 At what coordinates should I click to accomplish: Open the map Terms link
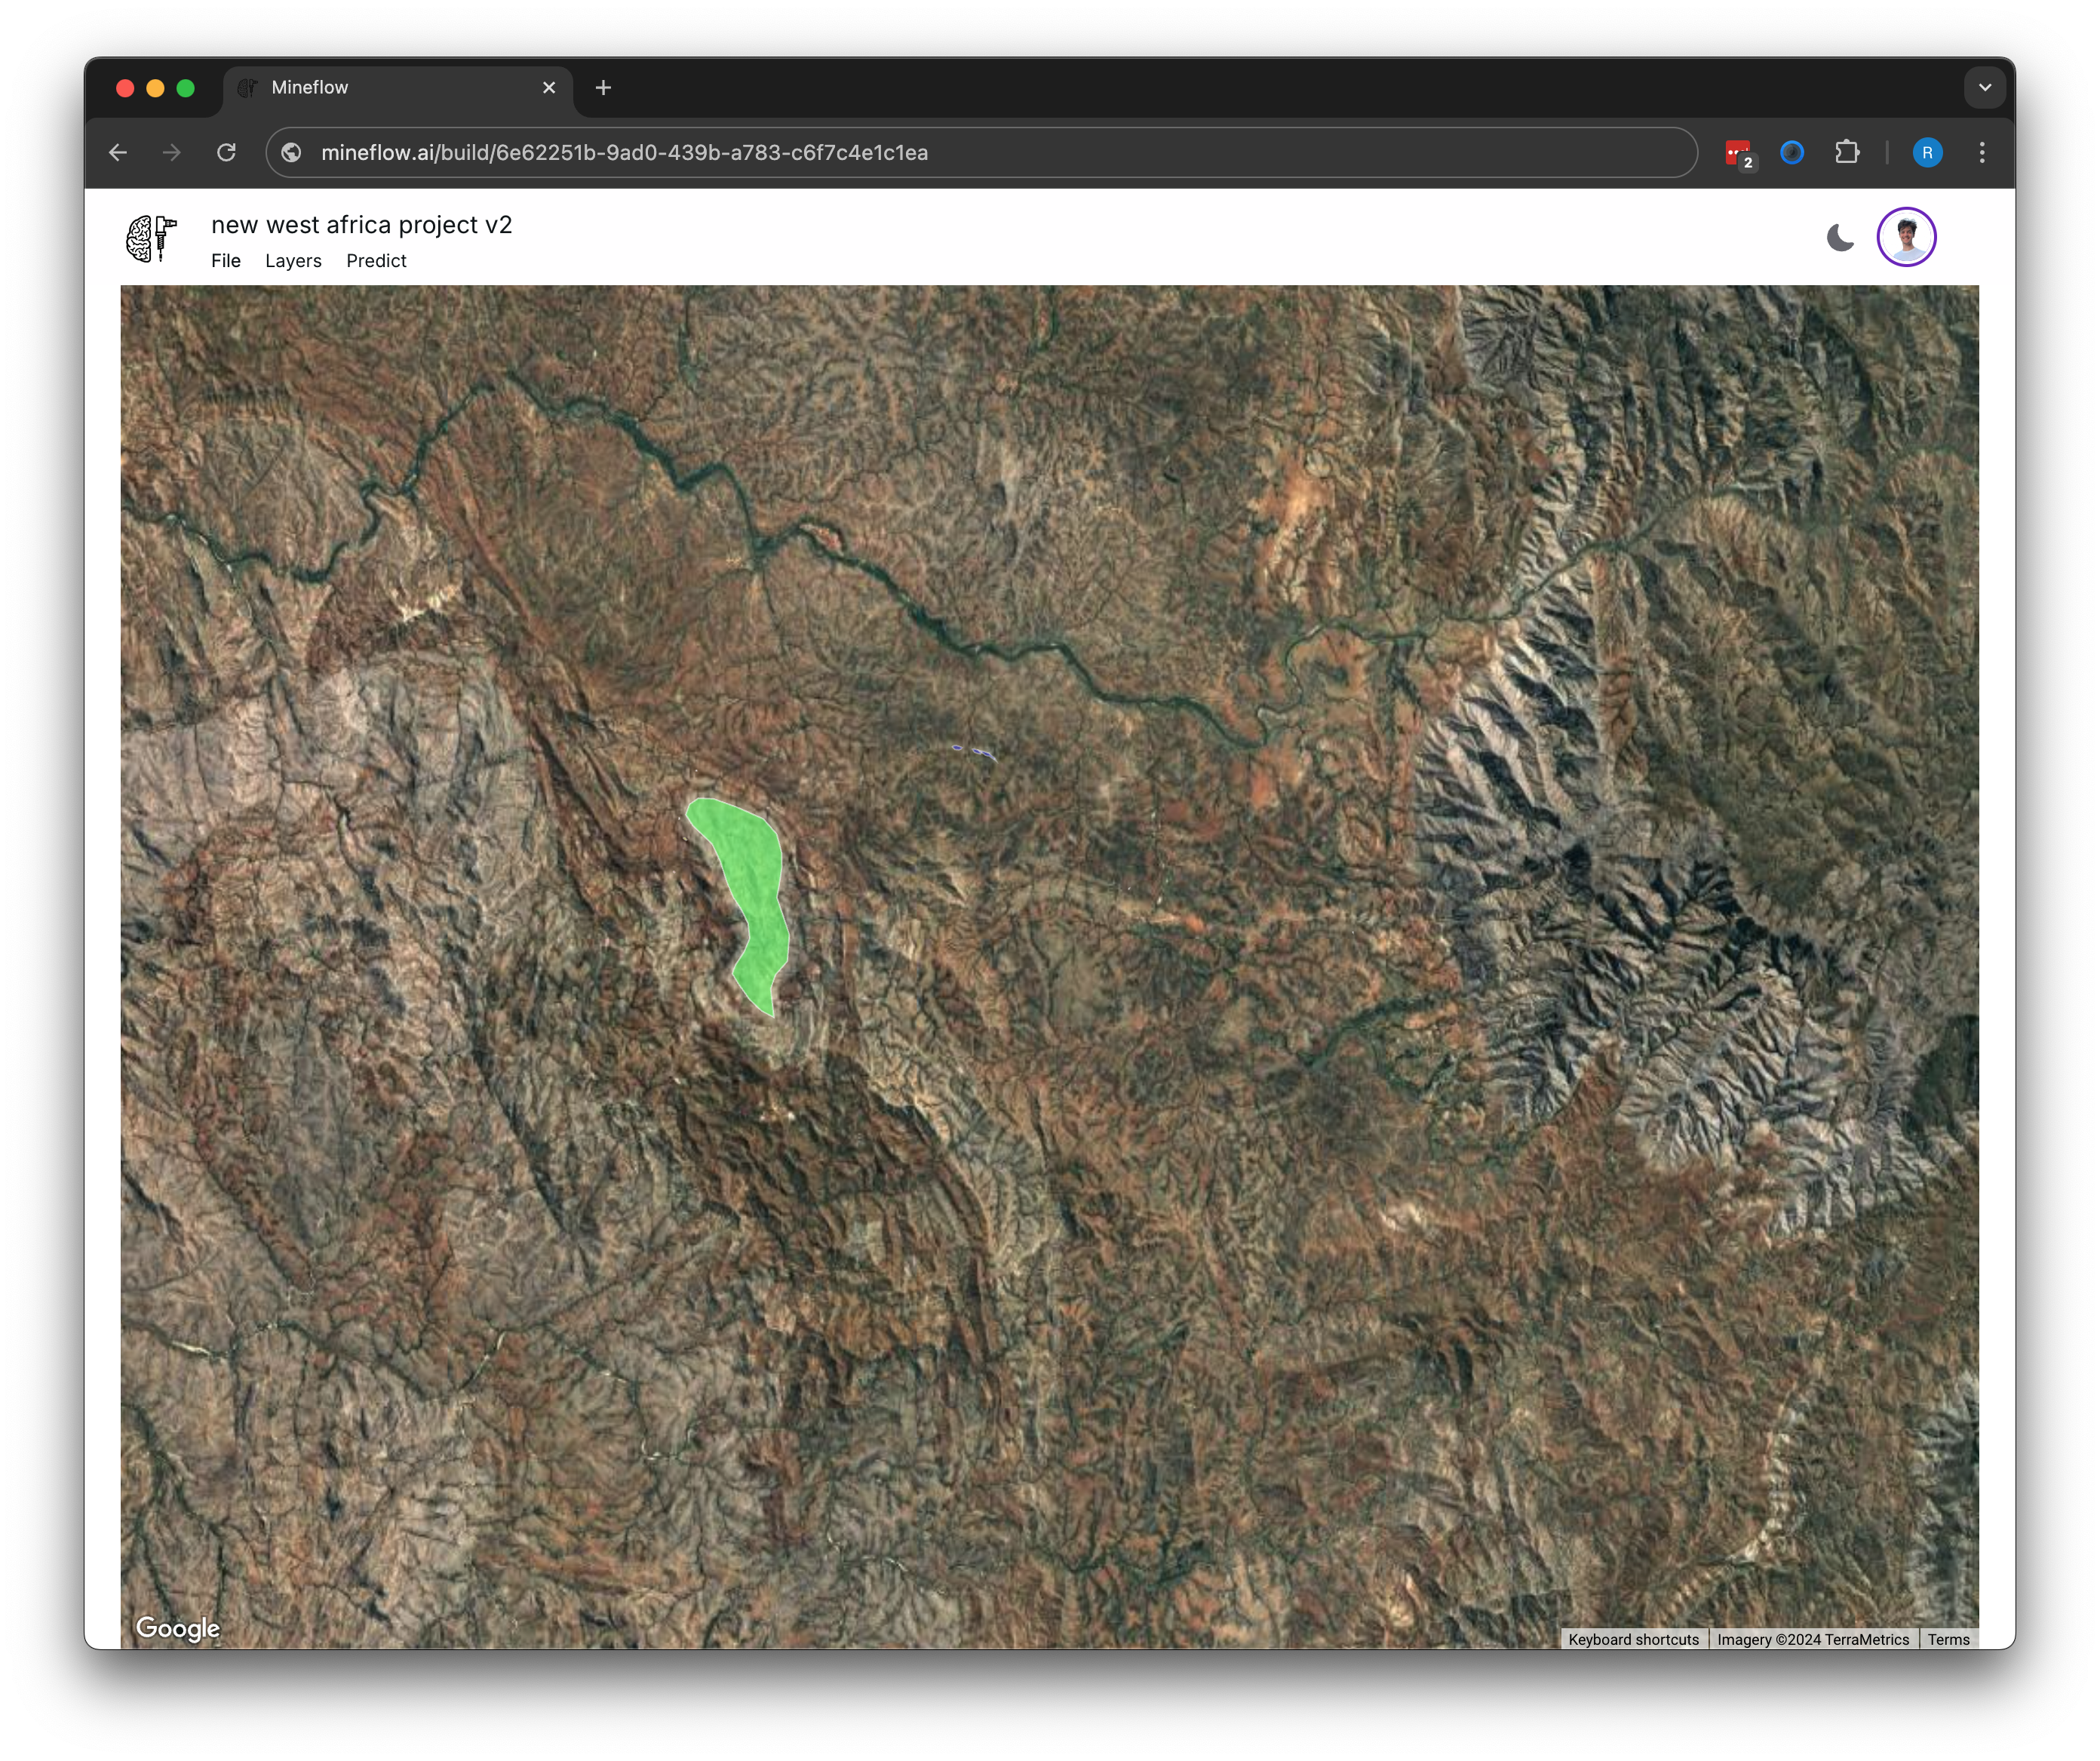(x=1948, y=1639)
